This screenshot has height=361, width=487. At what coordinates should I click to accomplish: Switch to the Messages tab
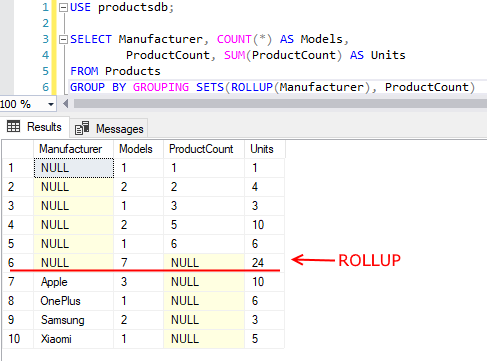(x=109, y=128)
